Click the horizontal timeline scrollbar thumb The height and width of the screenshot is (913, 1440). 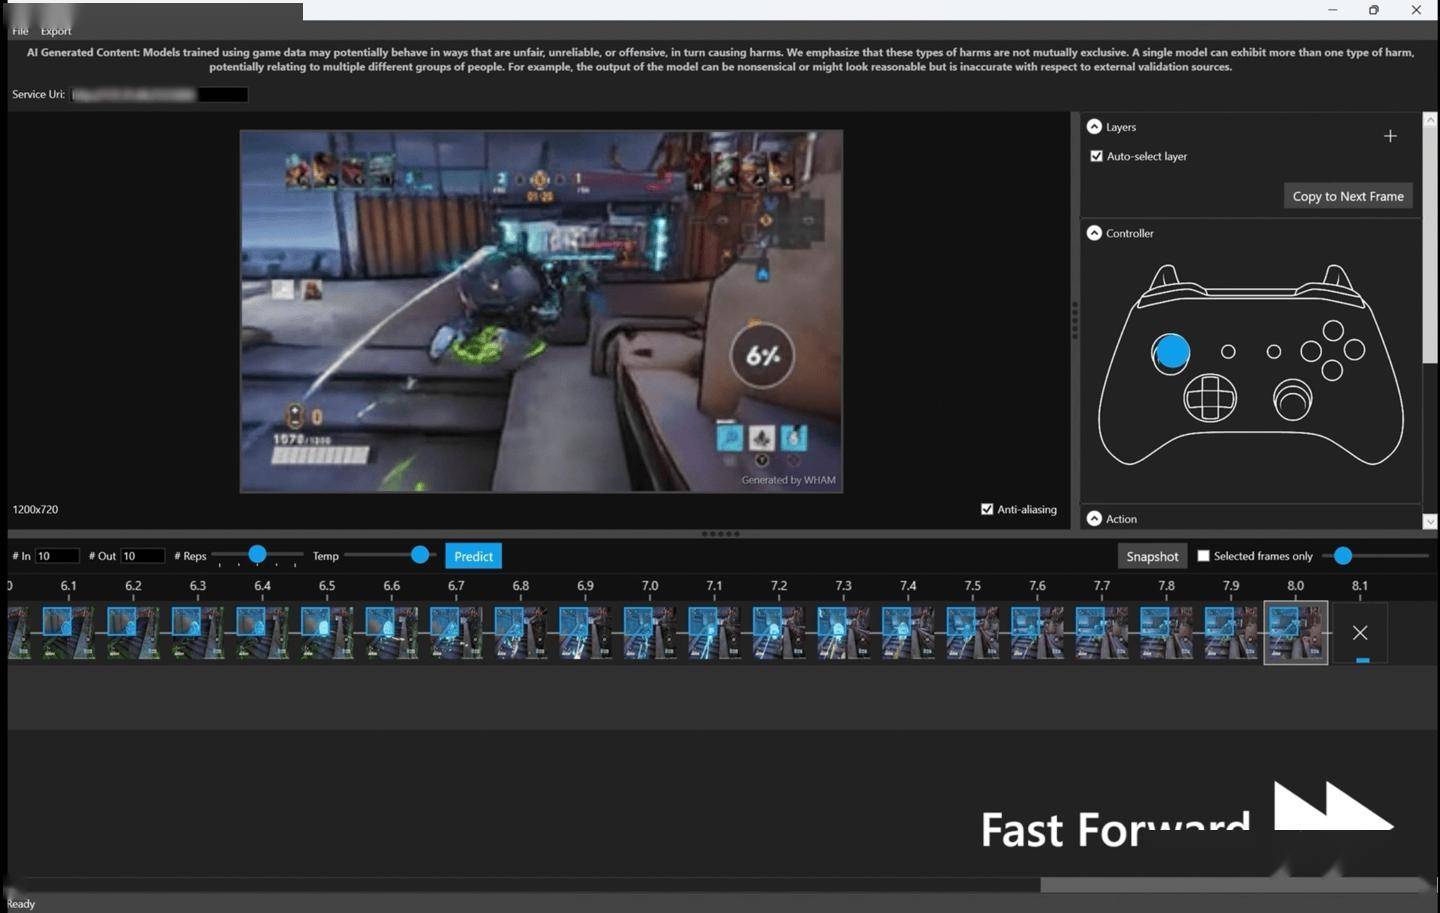[x=1235, y=885]
